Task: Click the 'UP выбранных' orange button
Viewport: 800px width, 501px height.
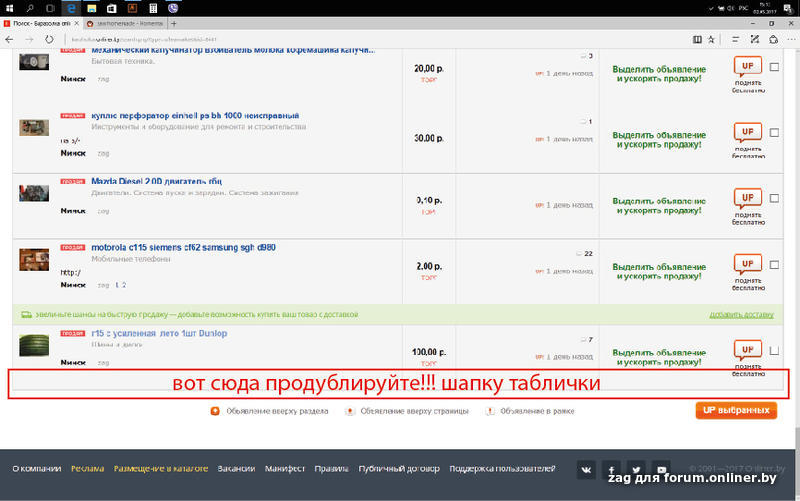Action: (x=736, y=410)
